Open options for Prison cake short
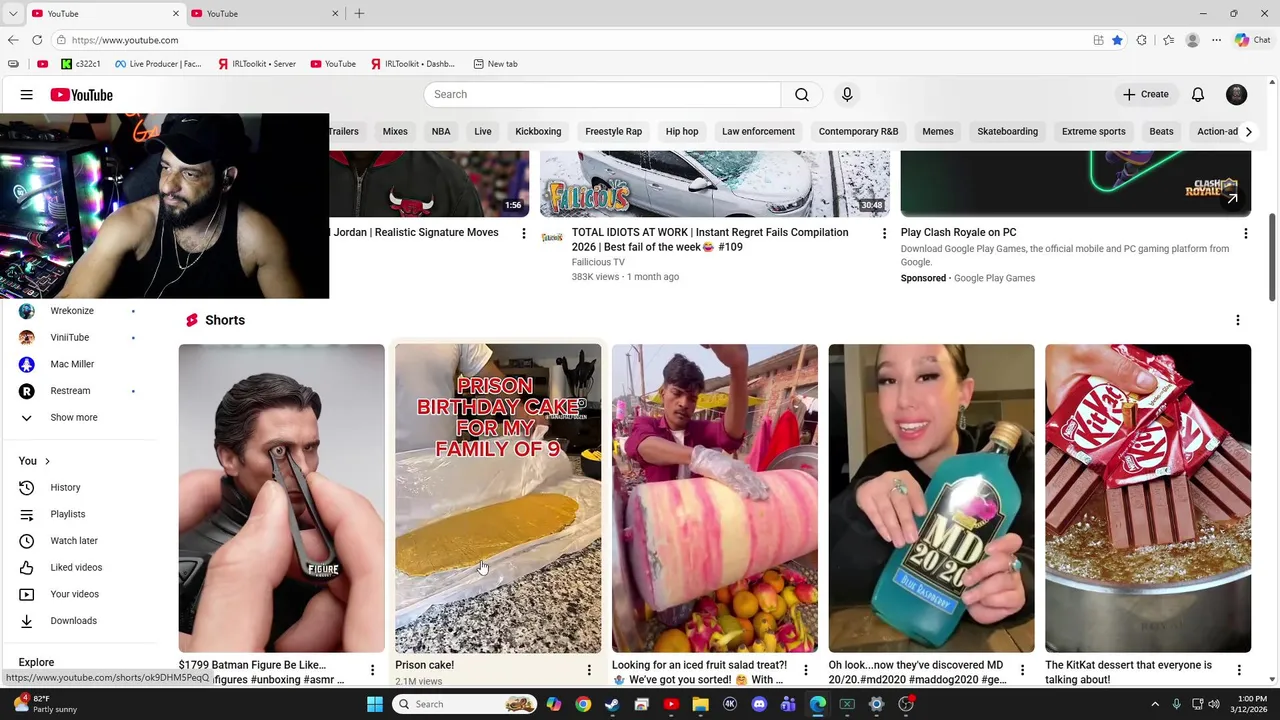This screenshot has height=720, width=1280. [x=589, y=670]
